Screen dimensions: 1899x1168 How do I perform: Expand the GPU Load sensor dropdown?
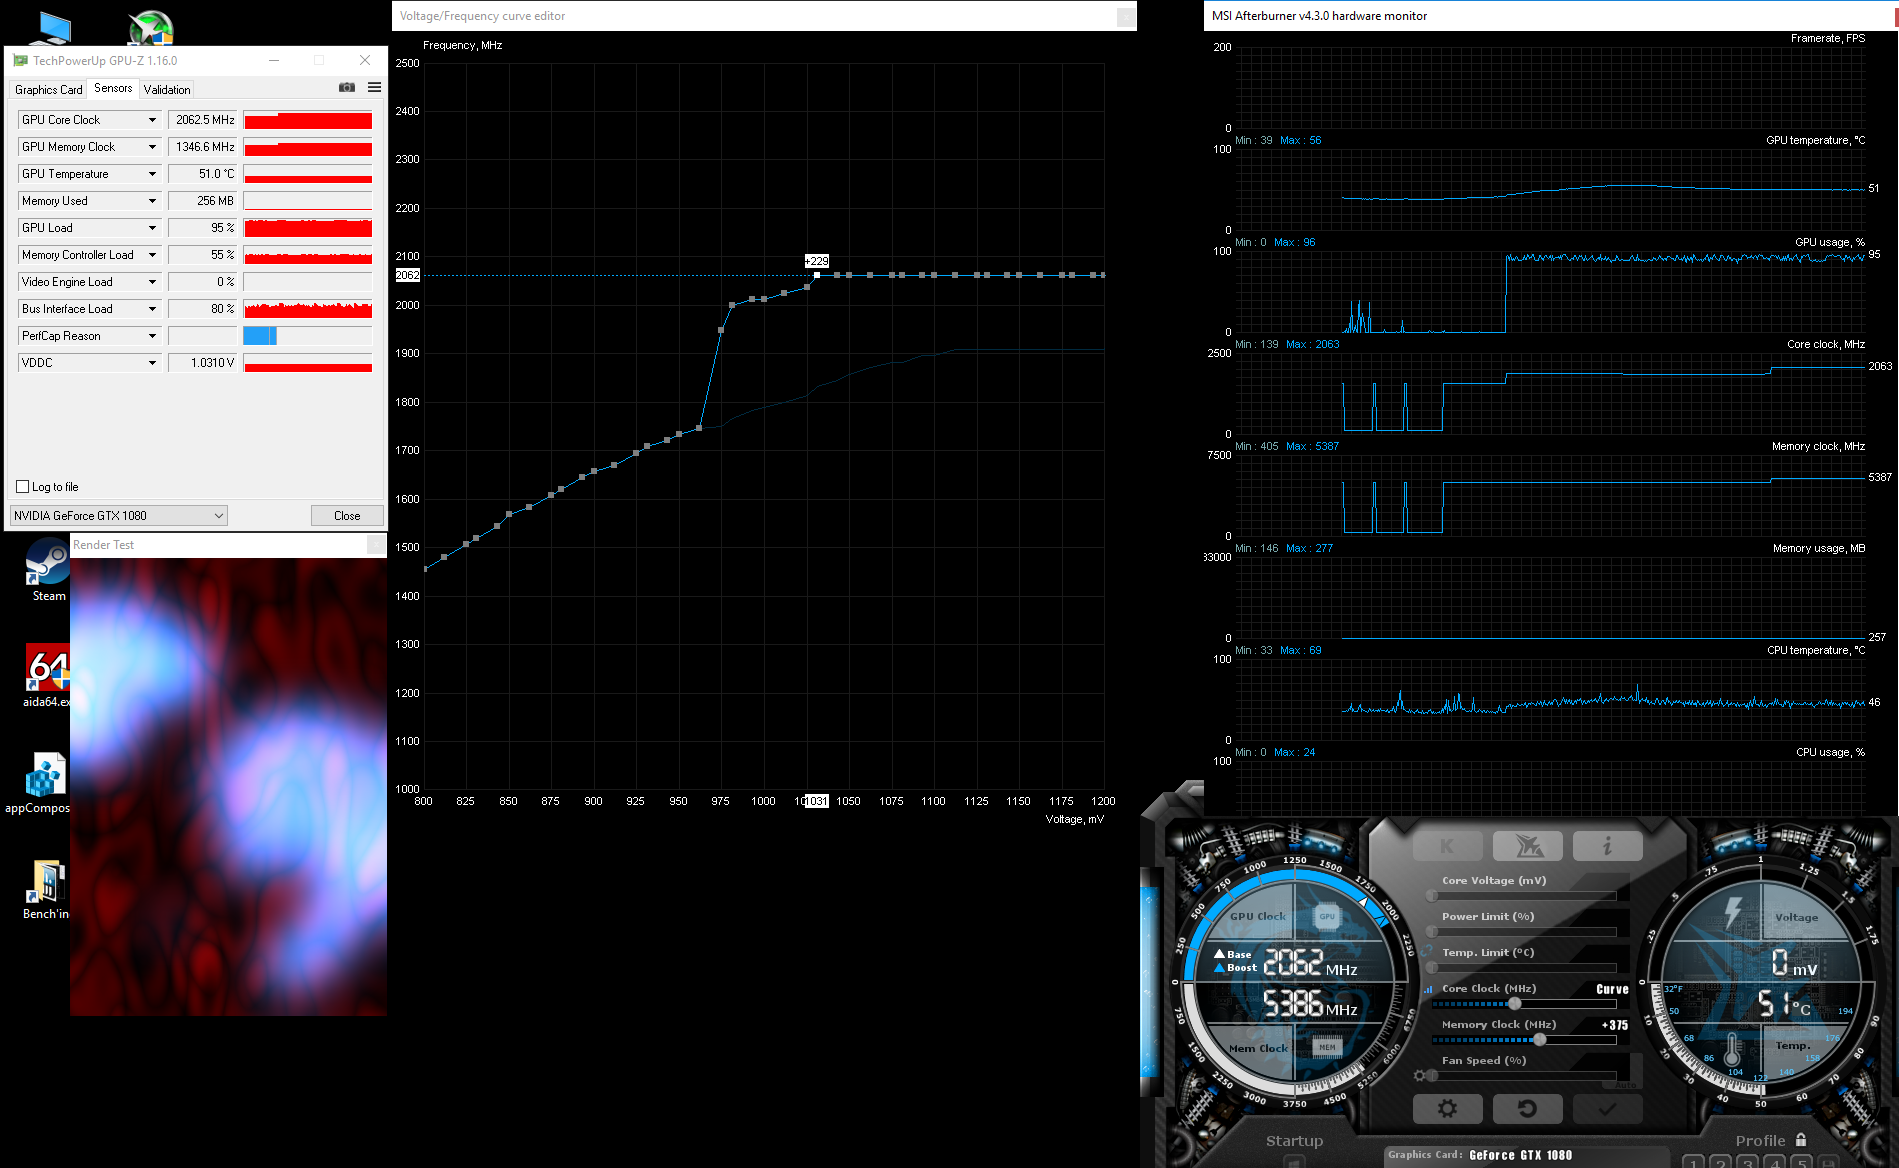coord(152,228)
